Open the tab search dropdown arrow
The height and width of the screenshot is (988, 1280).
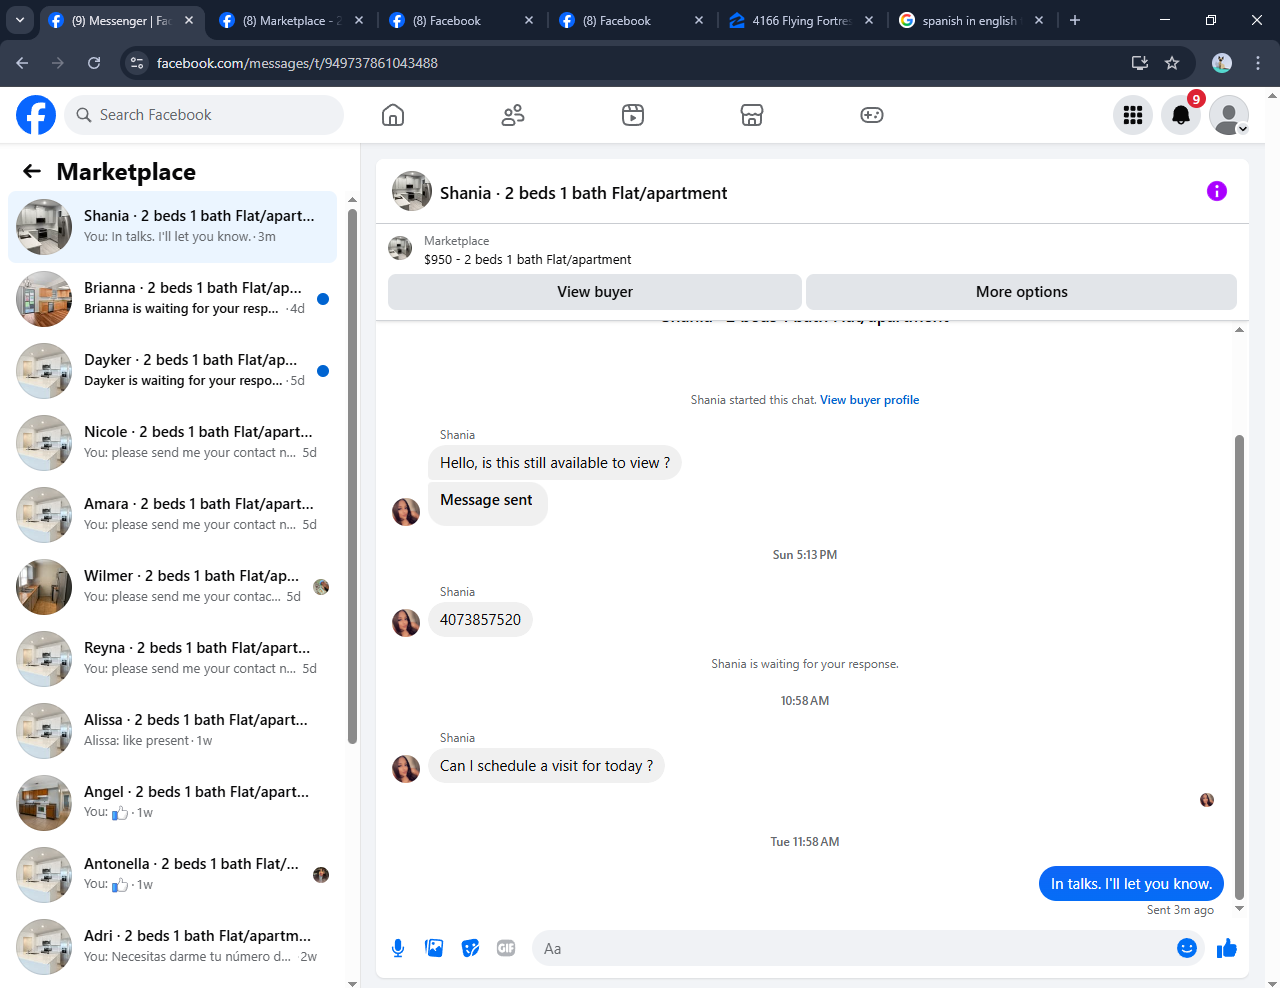pyautogui.click(x=20, y=20)
